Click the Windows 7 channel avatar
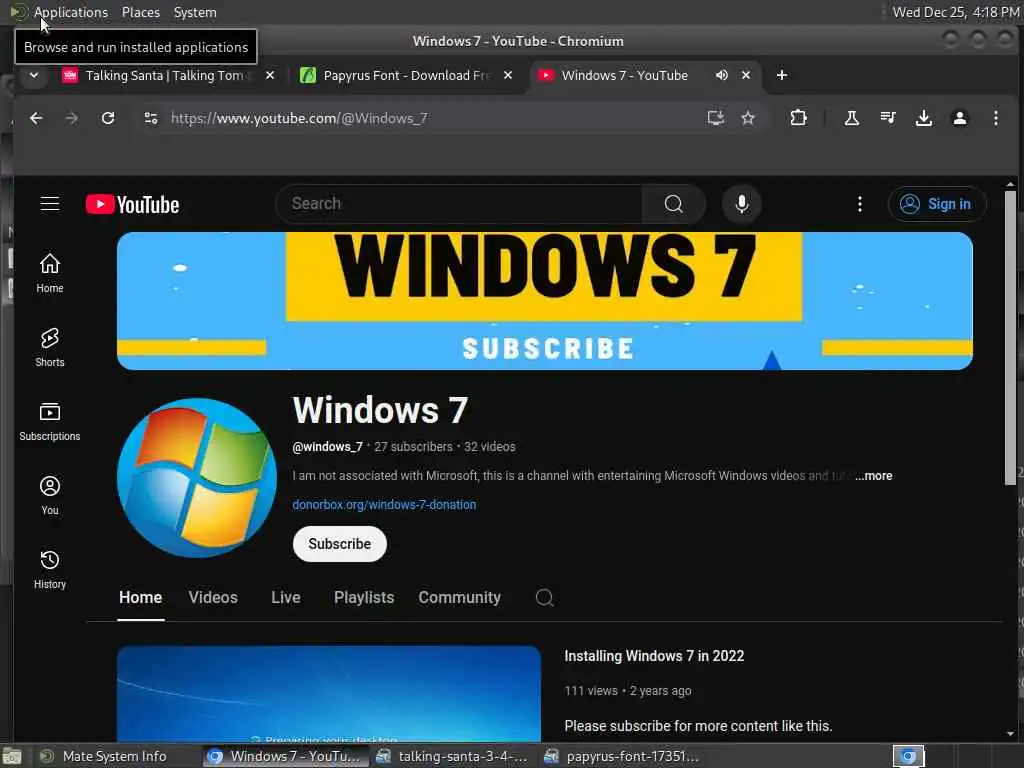1024x768 pixels. point(197,477)
